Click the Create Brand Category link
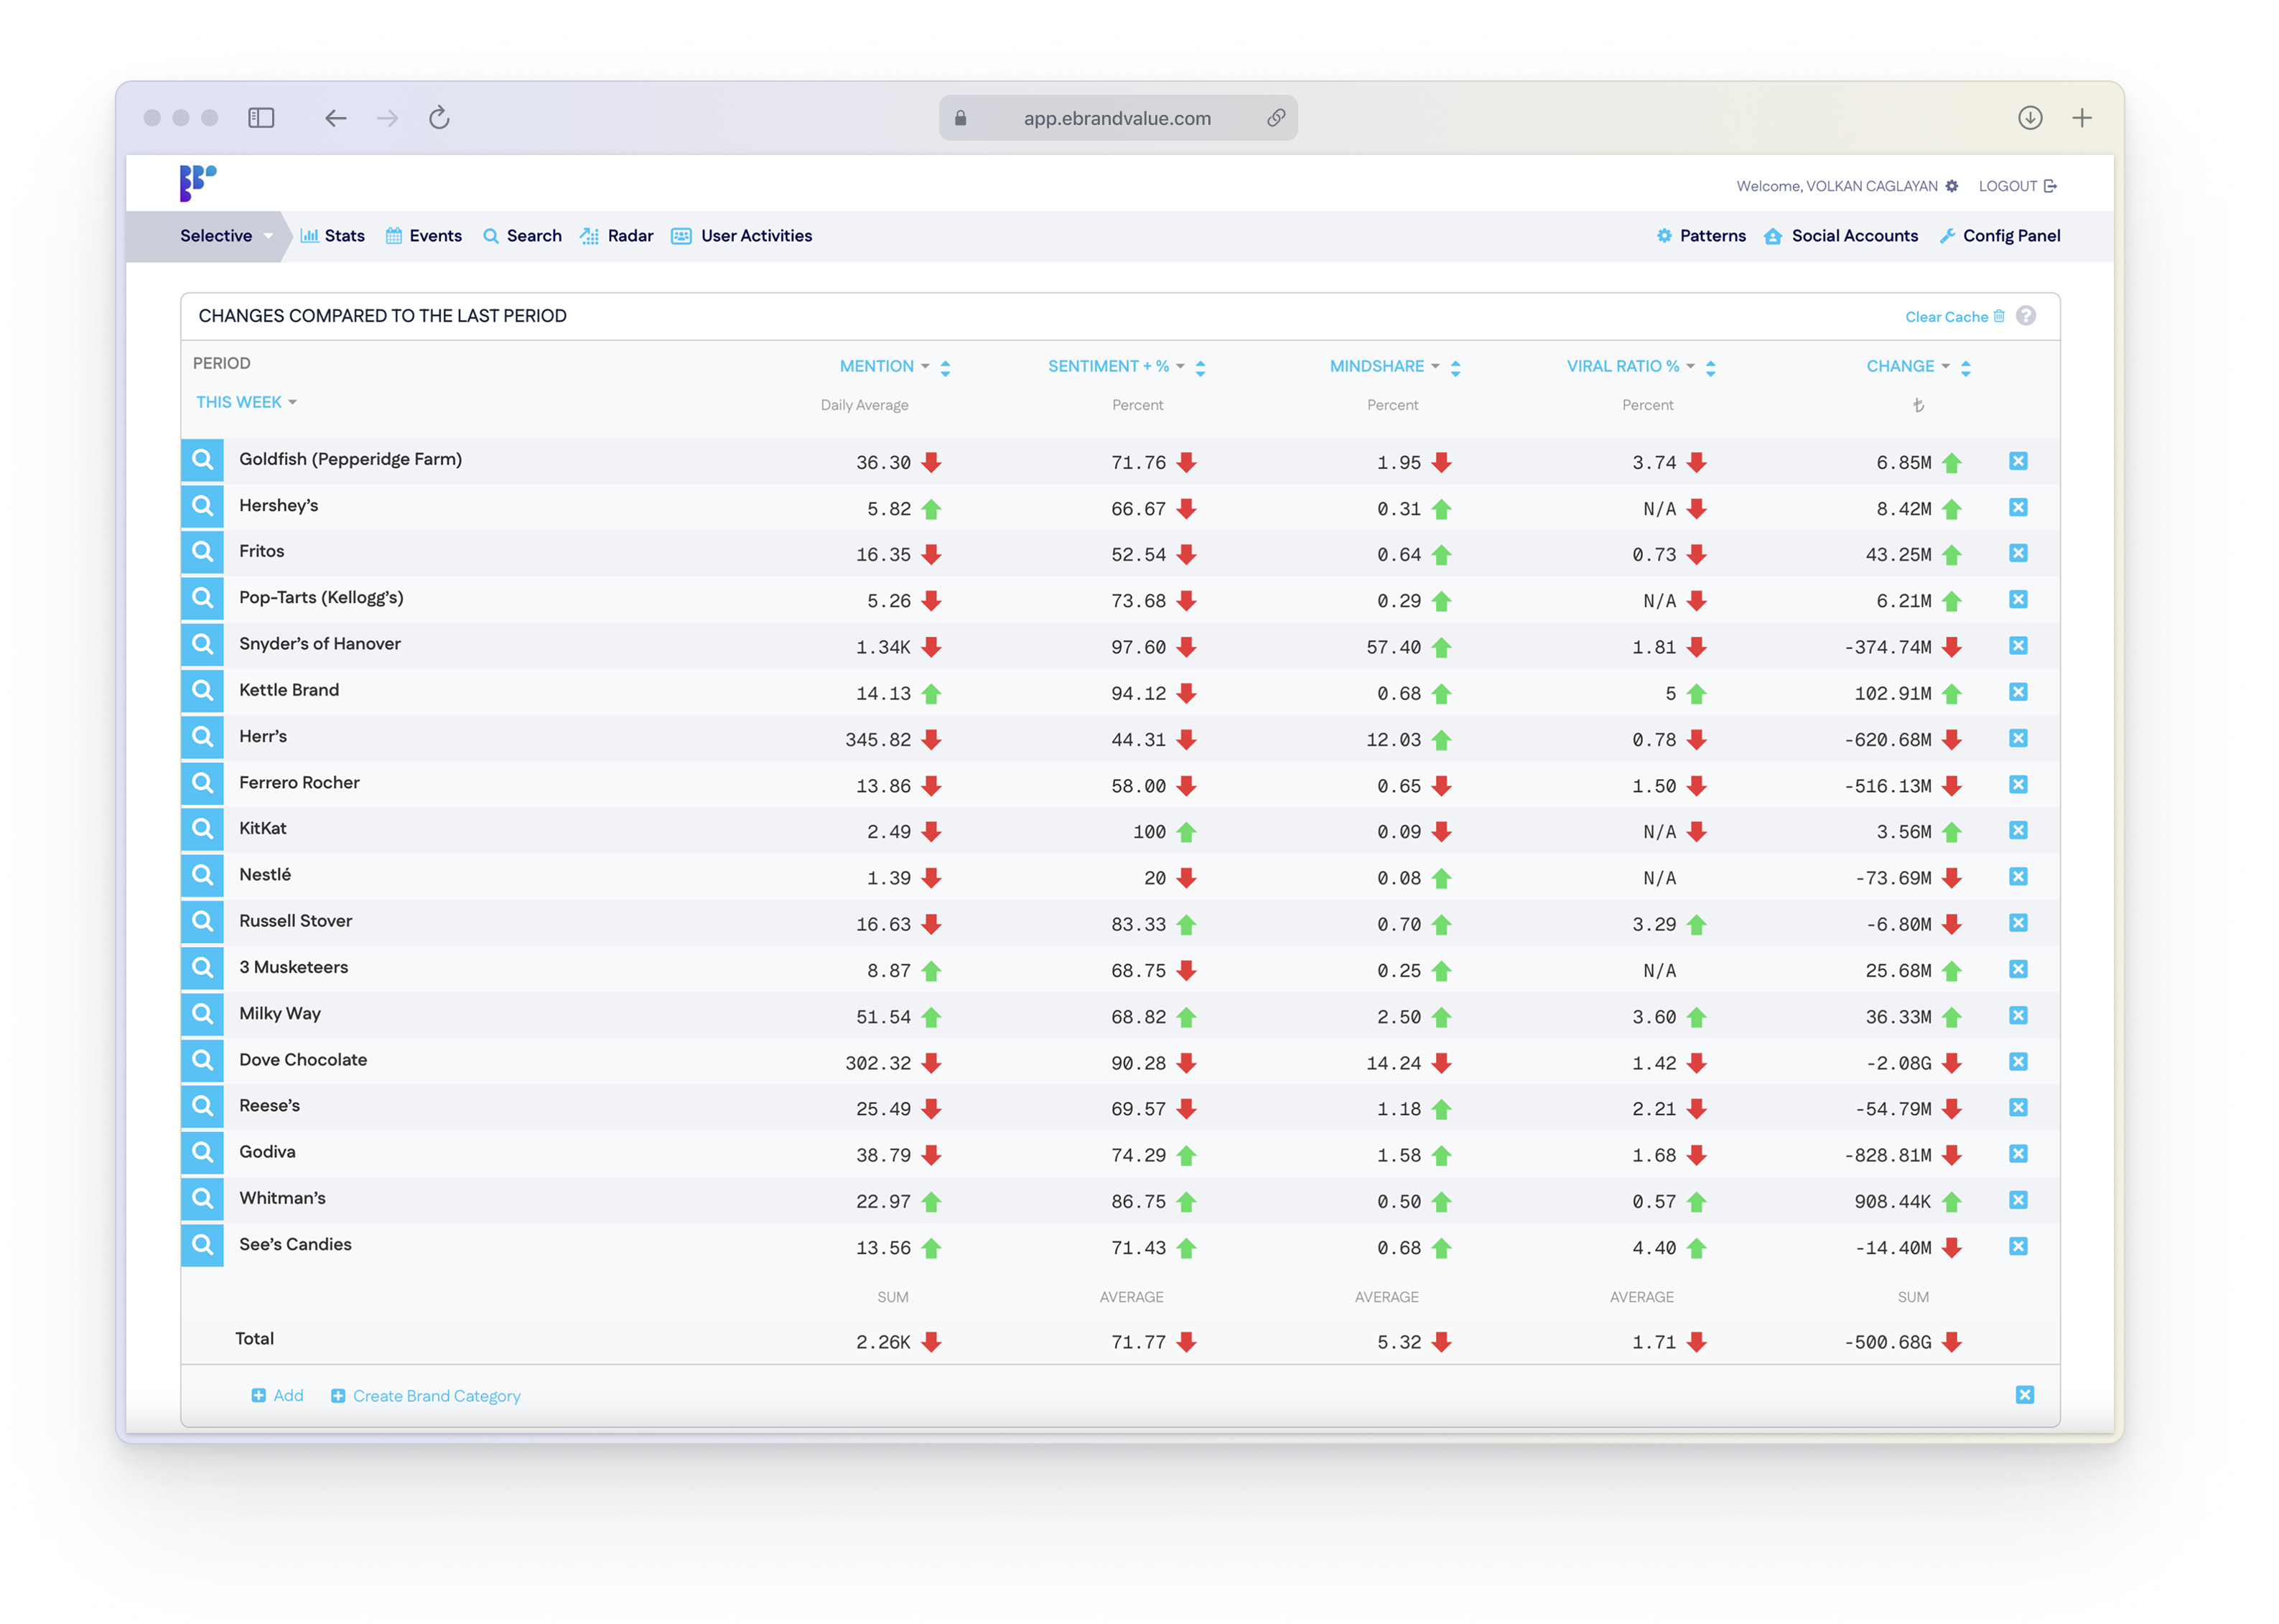 coord(437,1396)
